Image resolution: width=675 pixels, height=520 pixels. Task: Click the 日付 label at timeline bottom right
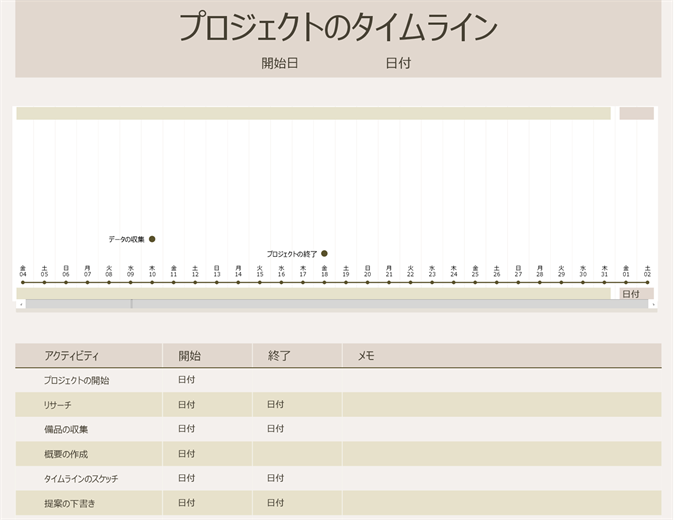[x=631, y=294]
